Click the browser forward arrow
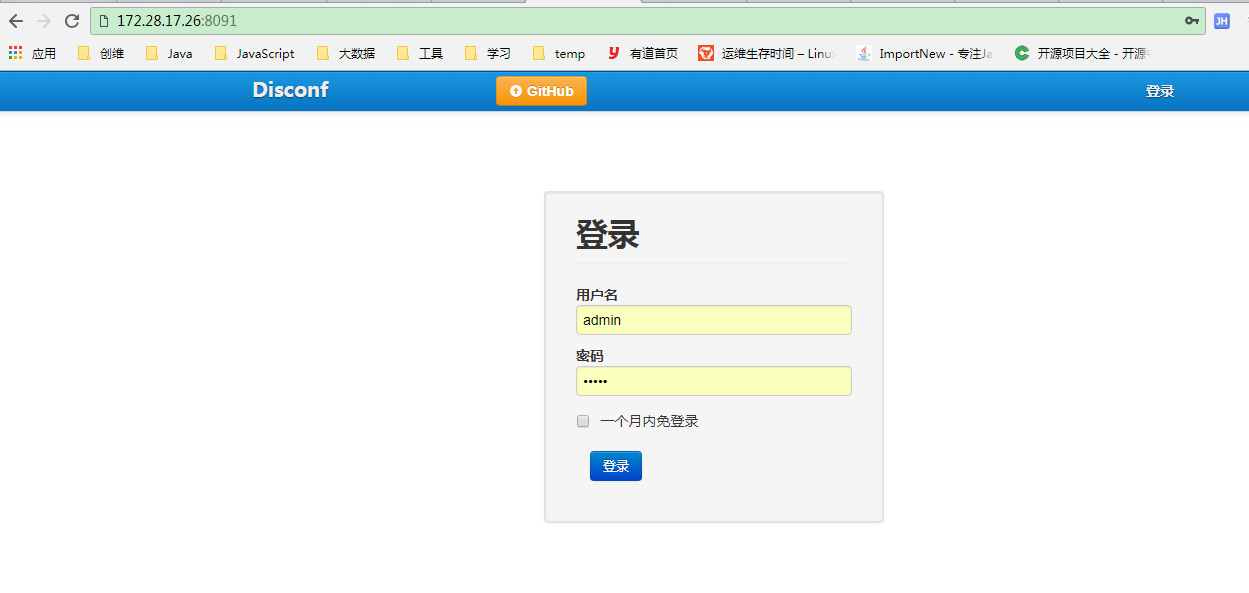1249x593 pixels. pos(43,21)
